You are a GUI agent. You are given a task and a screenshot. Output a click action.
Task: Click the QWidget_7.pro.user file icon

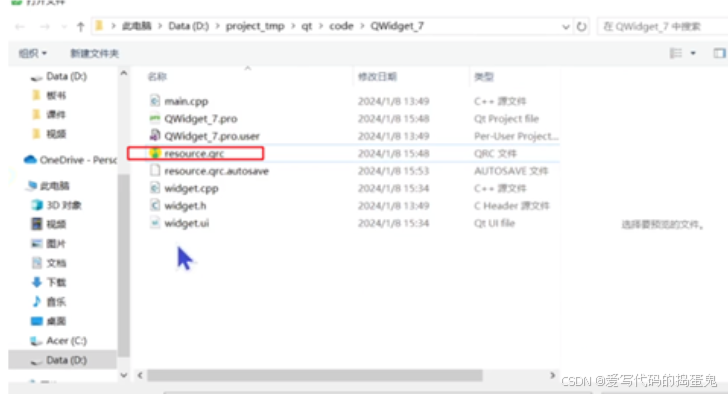click(x=155, y=136)
